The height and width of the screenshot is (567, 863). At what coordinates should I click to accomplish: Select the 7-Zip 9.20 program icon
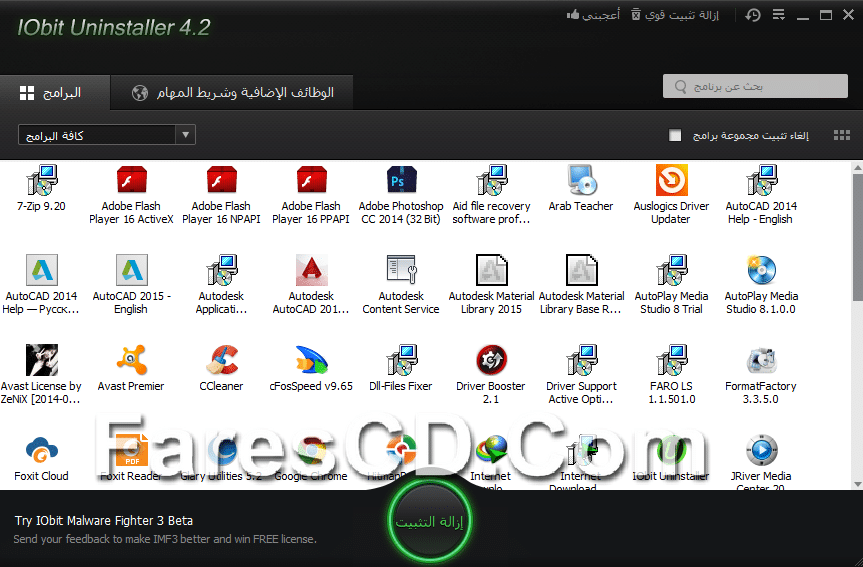41,180
